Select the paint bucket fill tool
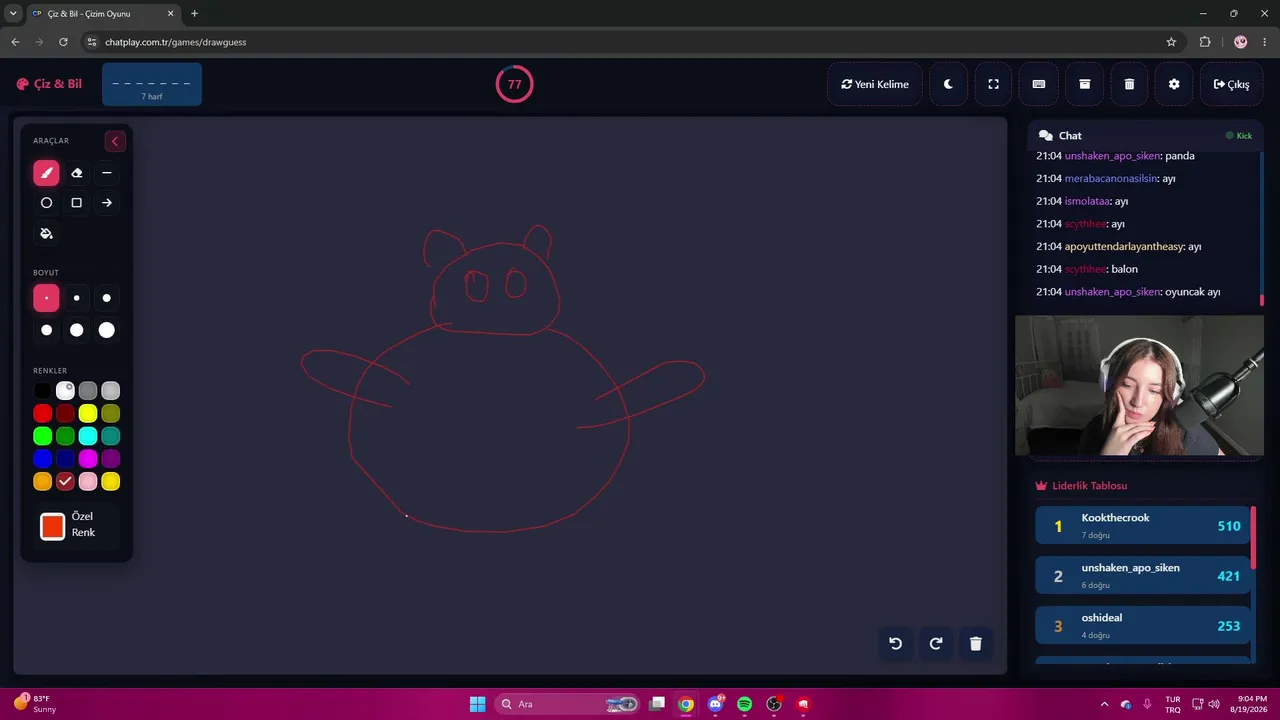1280x720 pixels. tap(46, 233)
